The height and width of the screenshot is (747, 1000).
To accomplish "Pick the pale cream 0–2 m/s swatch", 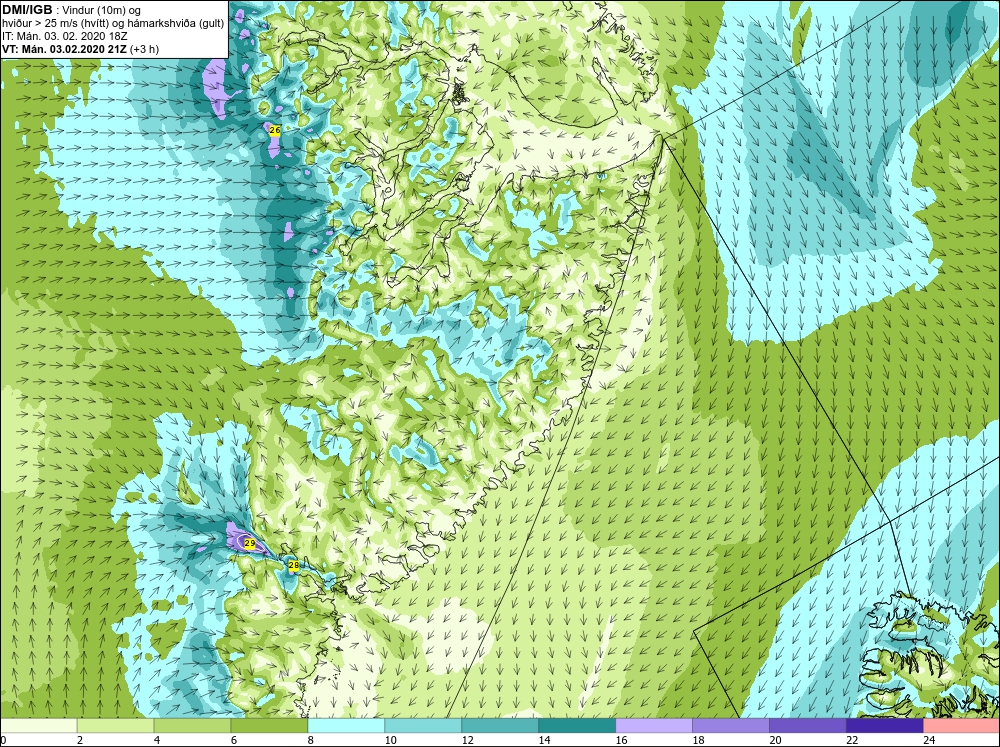I will 38,725.
